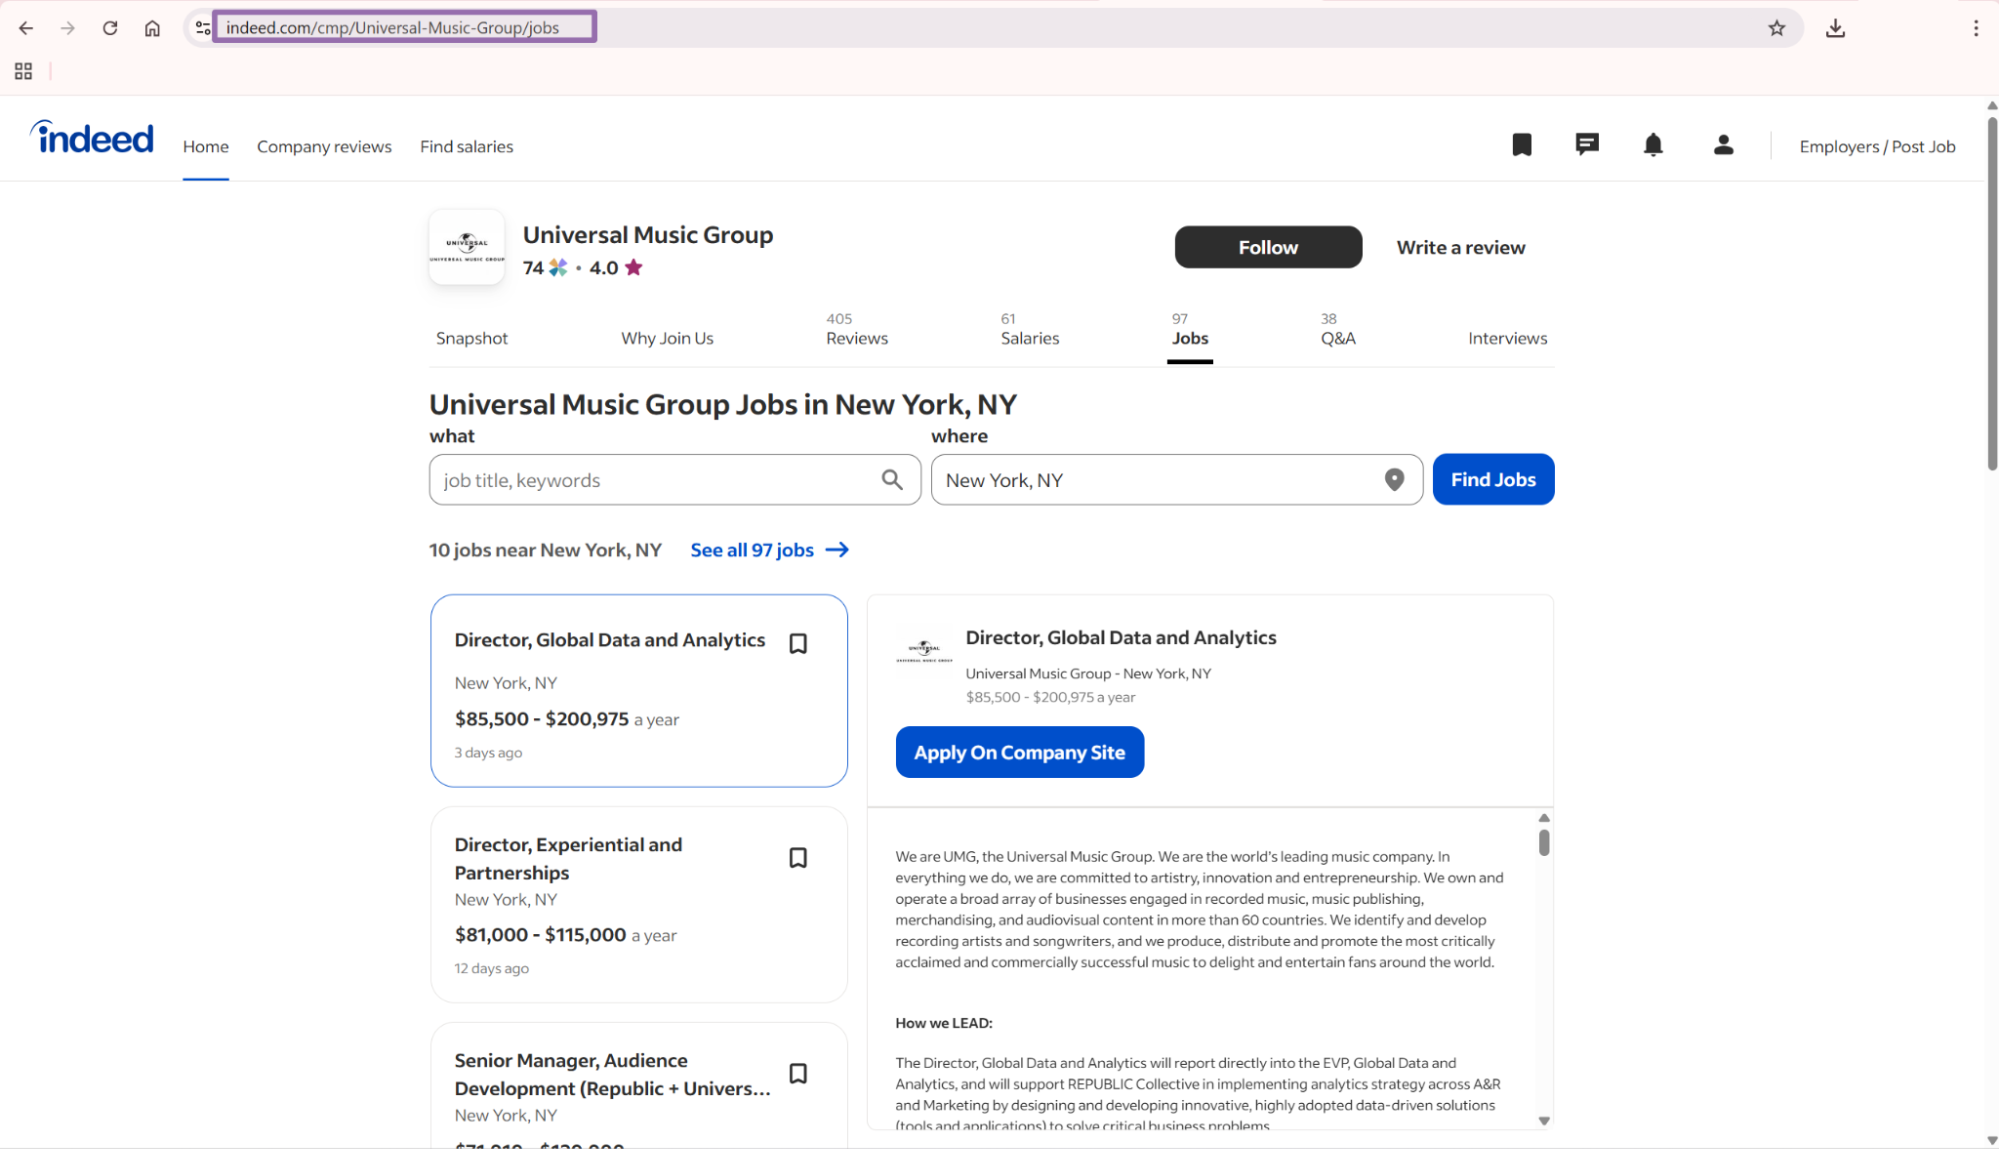
Task: Open Company reviews in the top nav
Action: click(324, 146)
